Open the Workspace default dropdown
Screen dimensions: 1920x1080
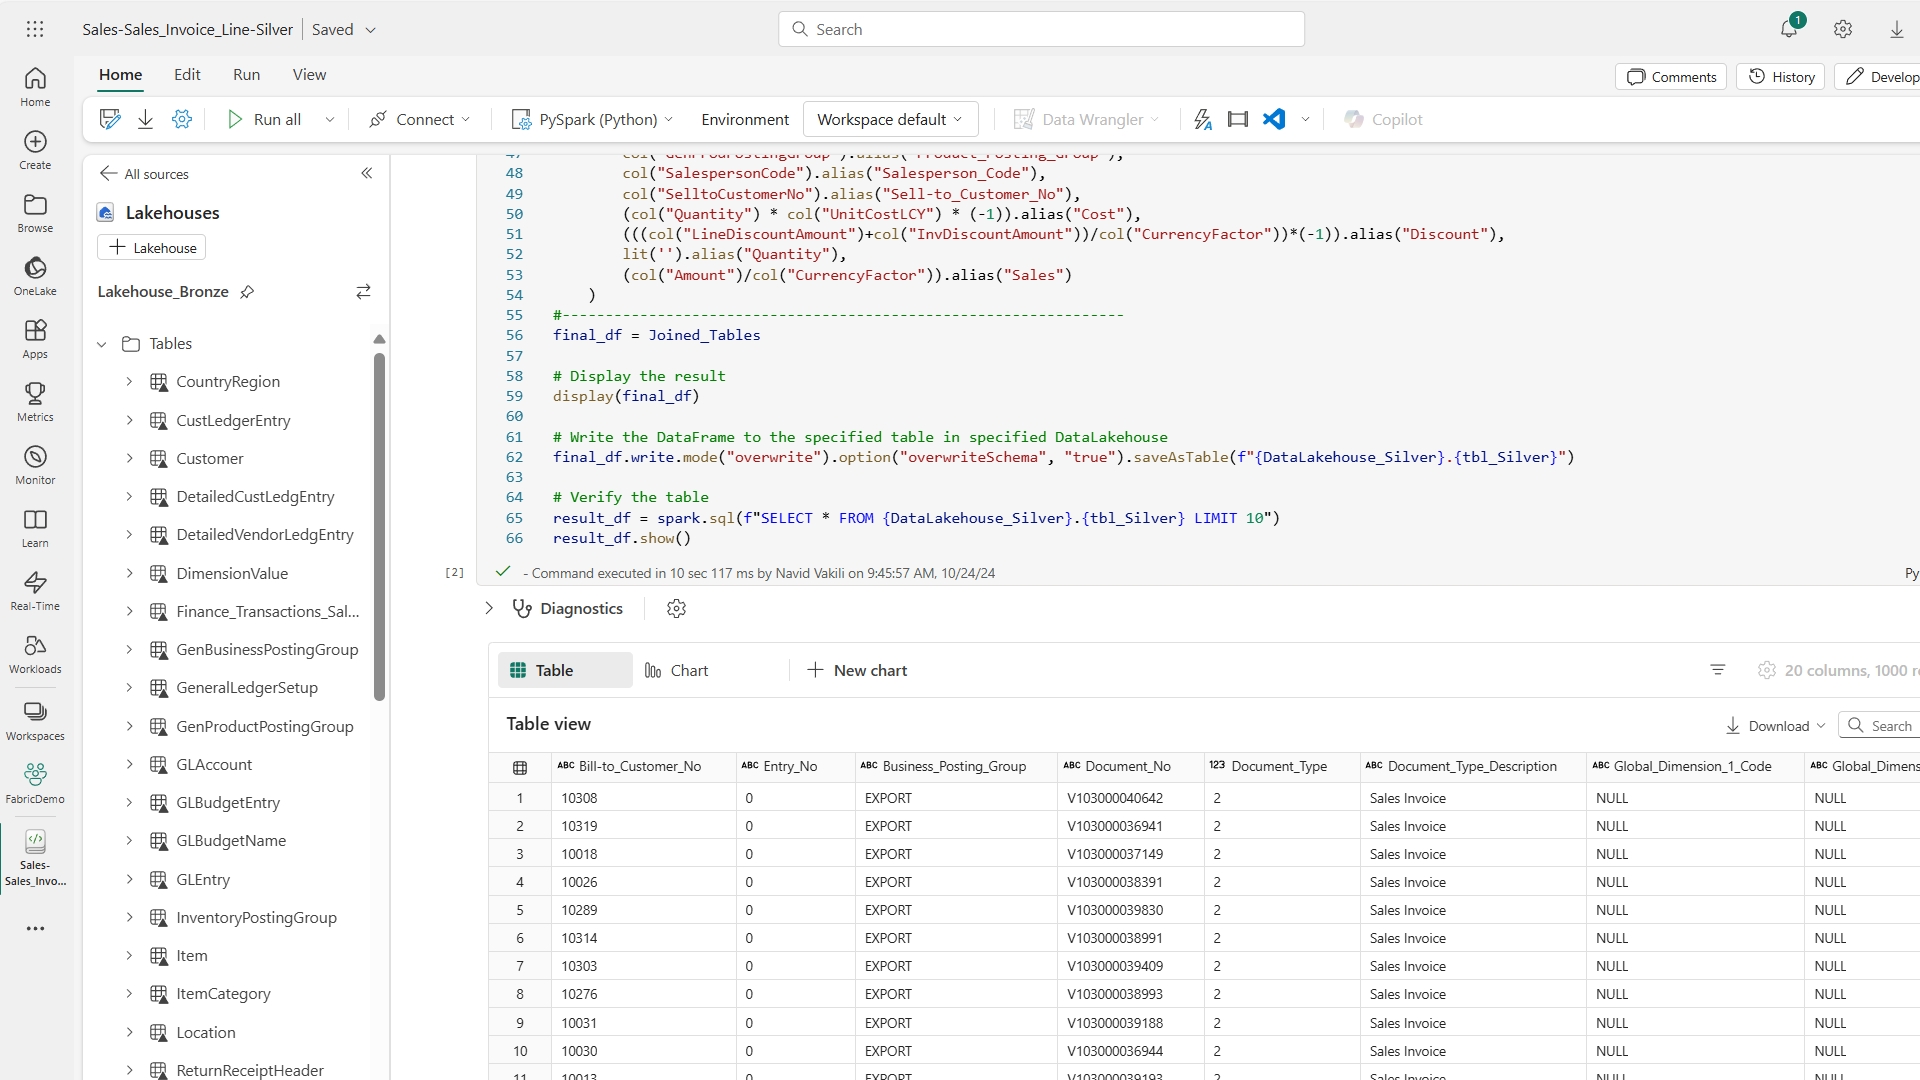[x=889, y=119]
